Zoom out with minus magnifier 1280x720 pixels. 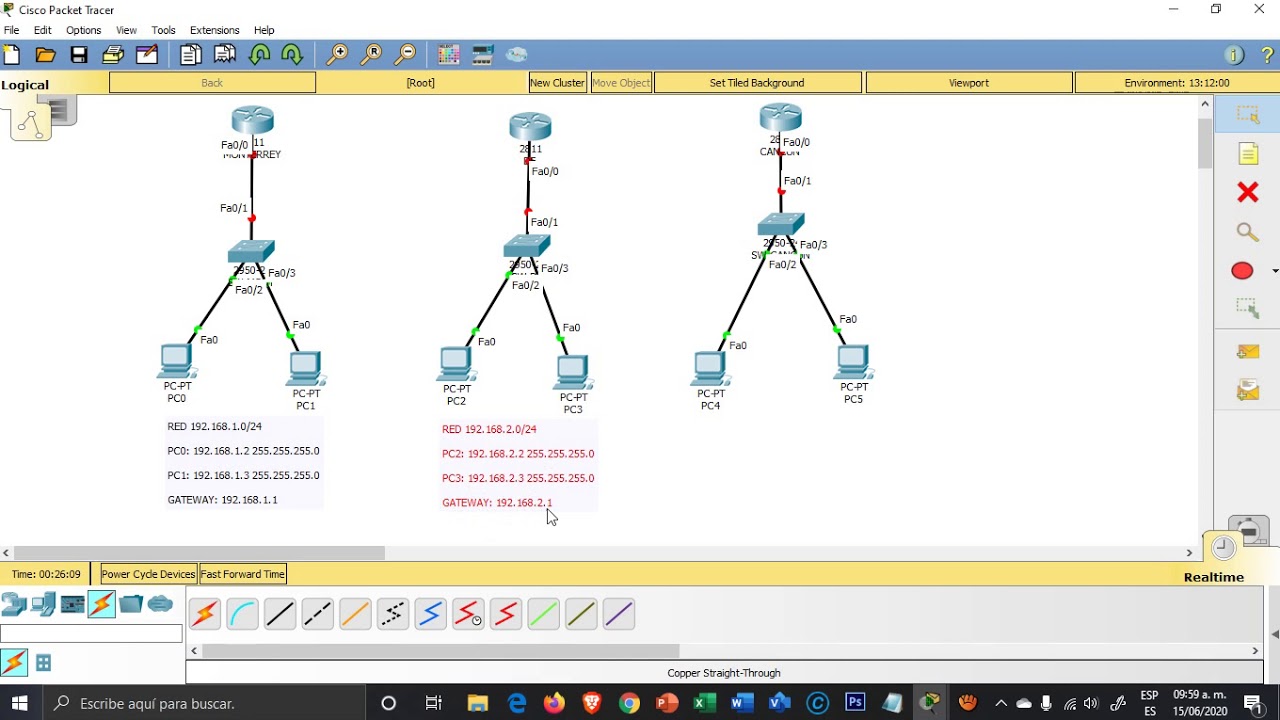tap(405, 55)
